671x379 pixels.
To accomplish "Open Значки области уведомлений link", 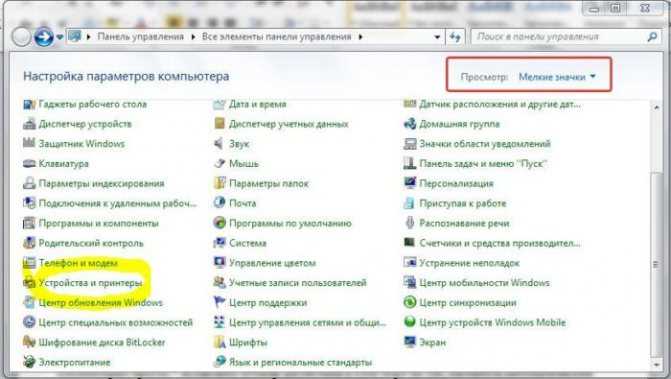I will pos(485,144).
